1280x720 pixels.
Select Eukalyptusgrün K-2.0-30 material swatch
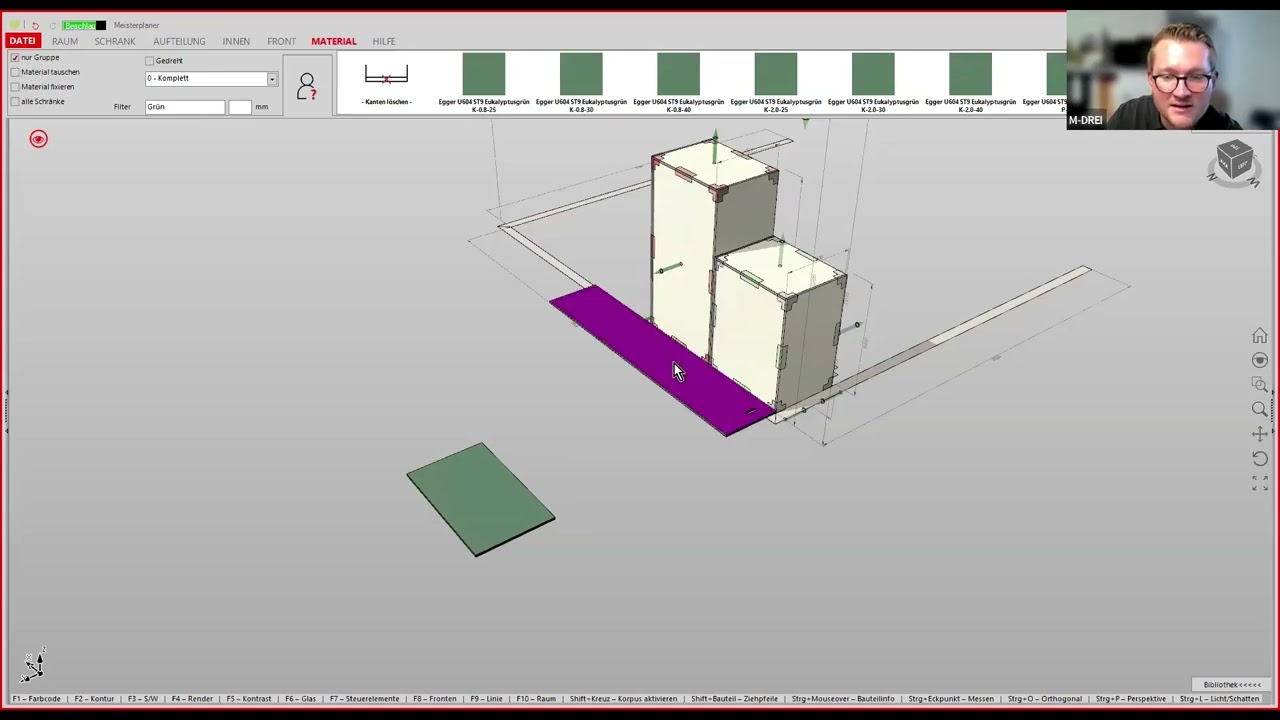873,74
